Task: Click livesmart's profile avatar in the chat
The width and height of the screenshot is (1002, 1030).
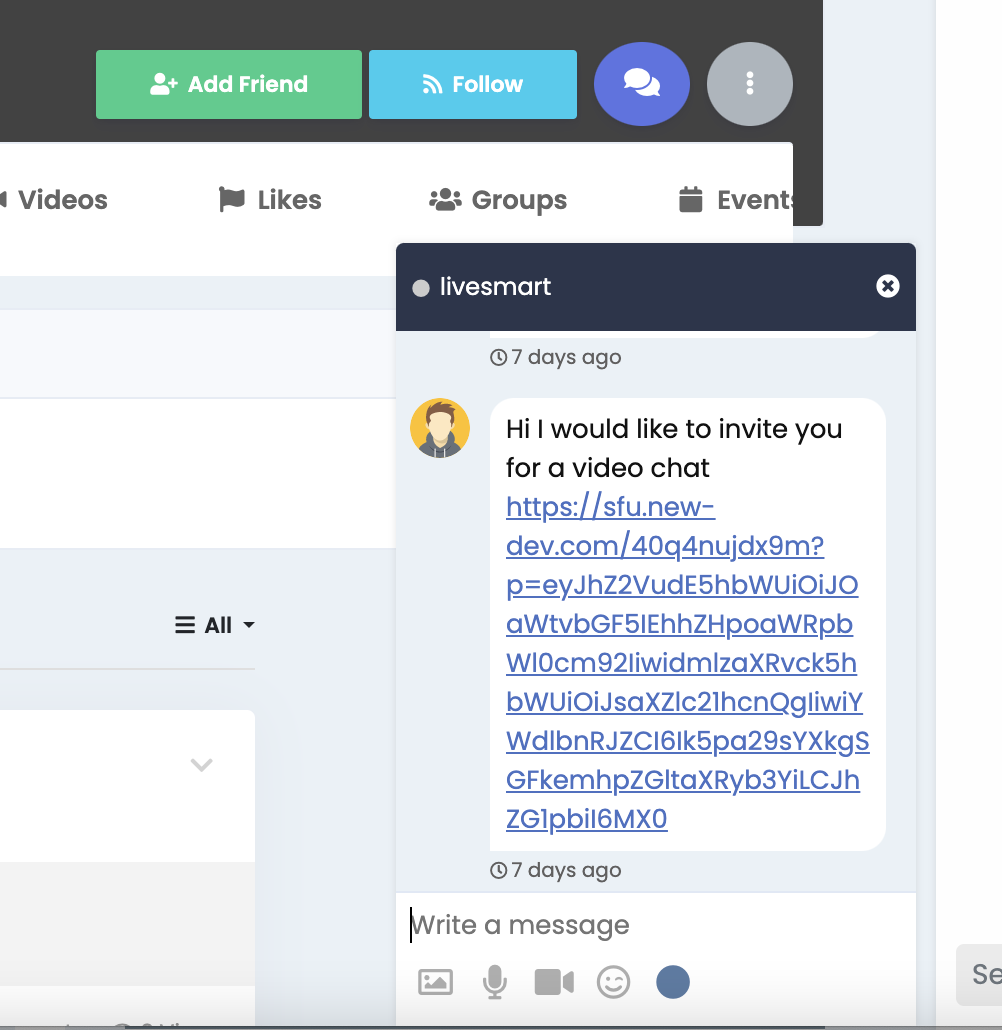Action: pyautogui.click(x=440, y=427)
